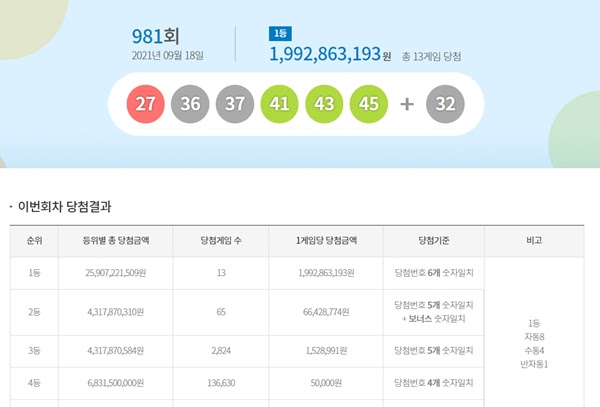The image size is (600, 407).
Task: Select the 981회 draw number heading
Action: (156, 36)
